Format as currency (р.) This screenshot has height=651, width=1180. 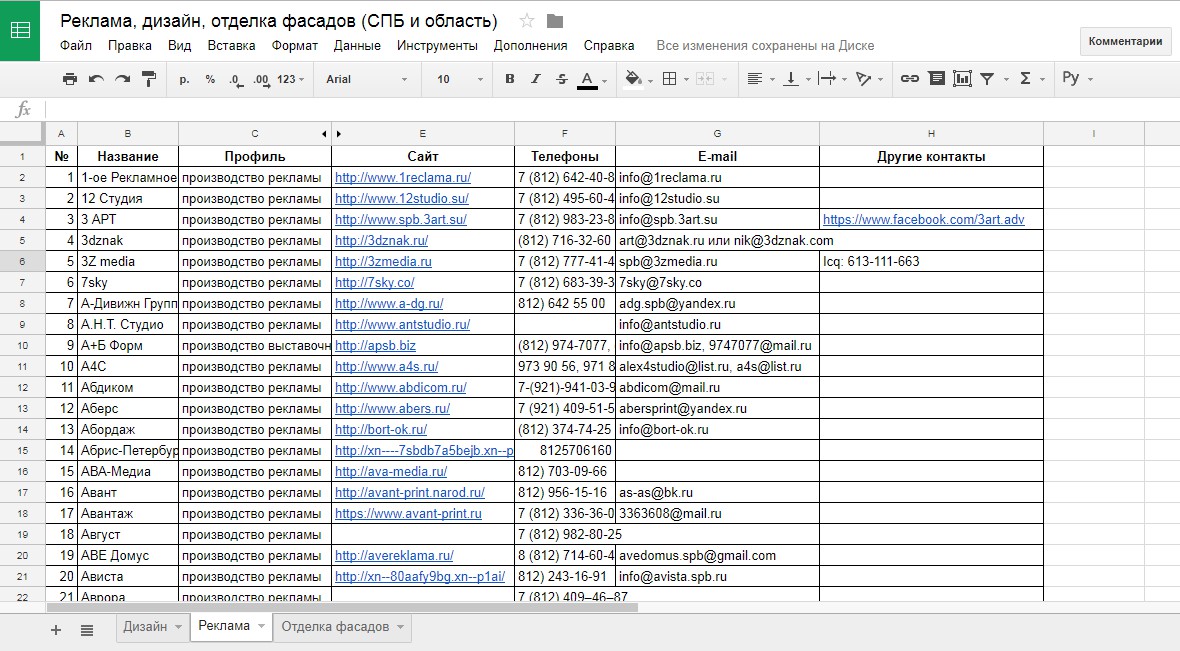click(184, 79)
